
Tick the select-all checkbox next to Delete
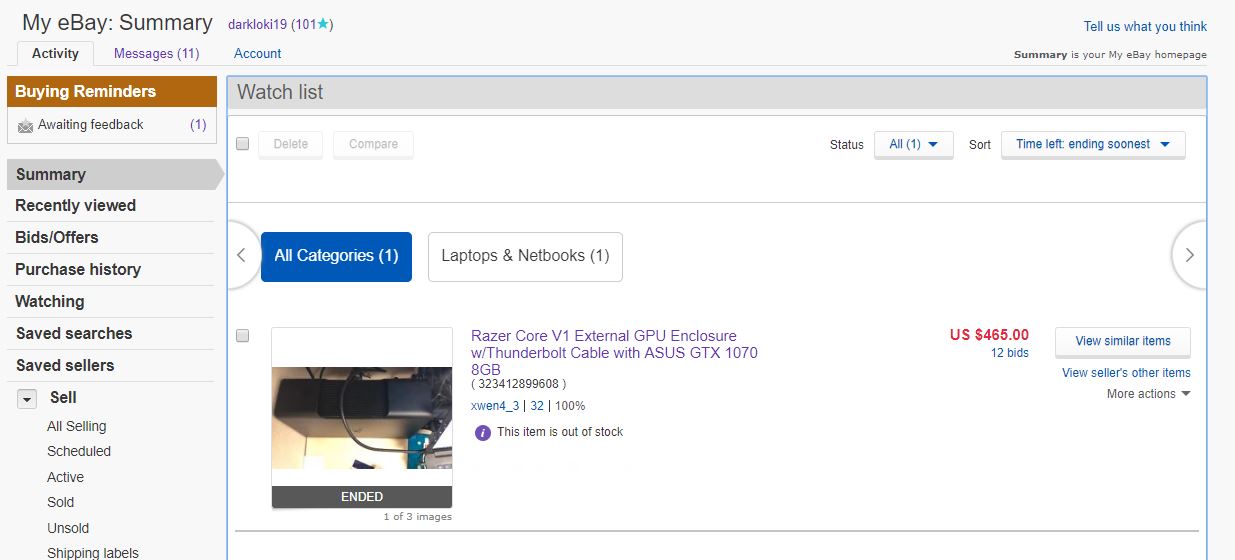242,144
